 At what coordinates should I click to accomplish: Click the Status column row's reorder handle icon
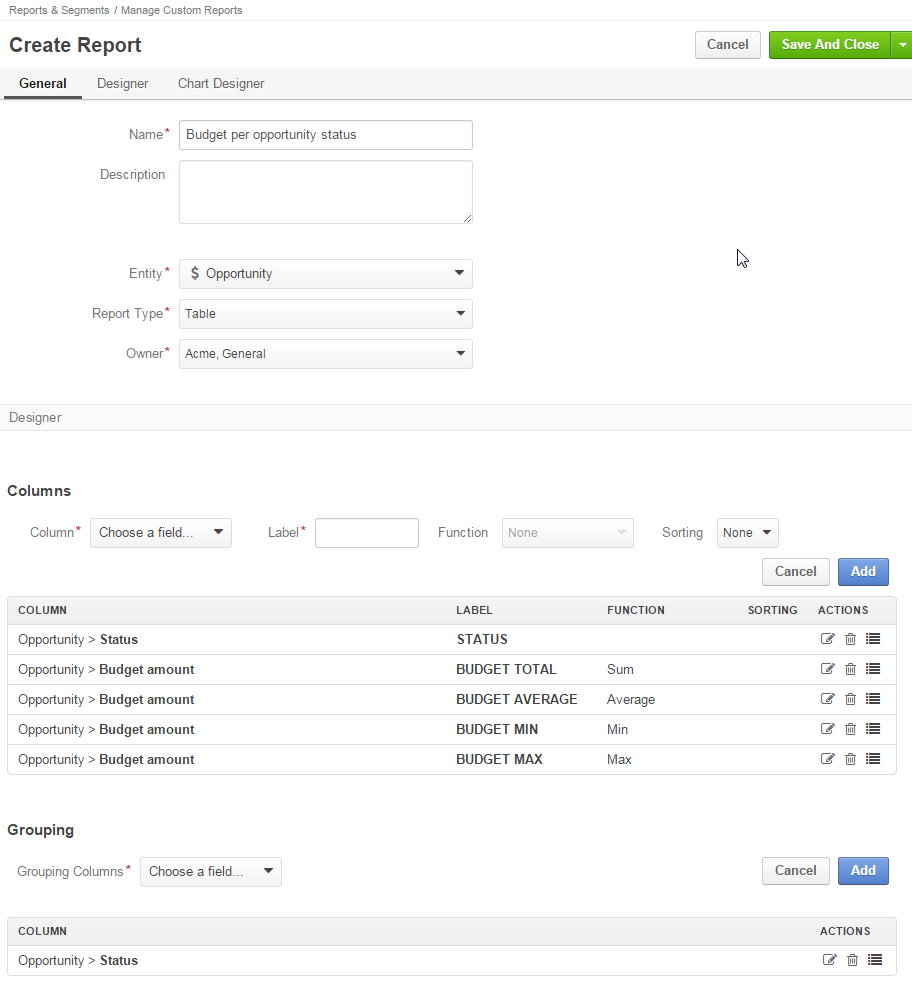click(873, 638)
